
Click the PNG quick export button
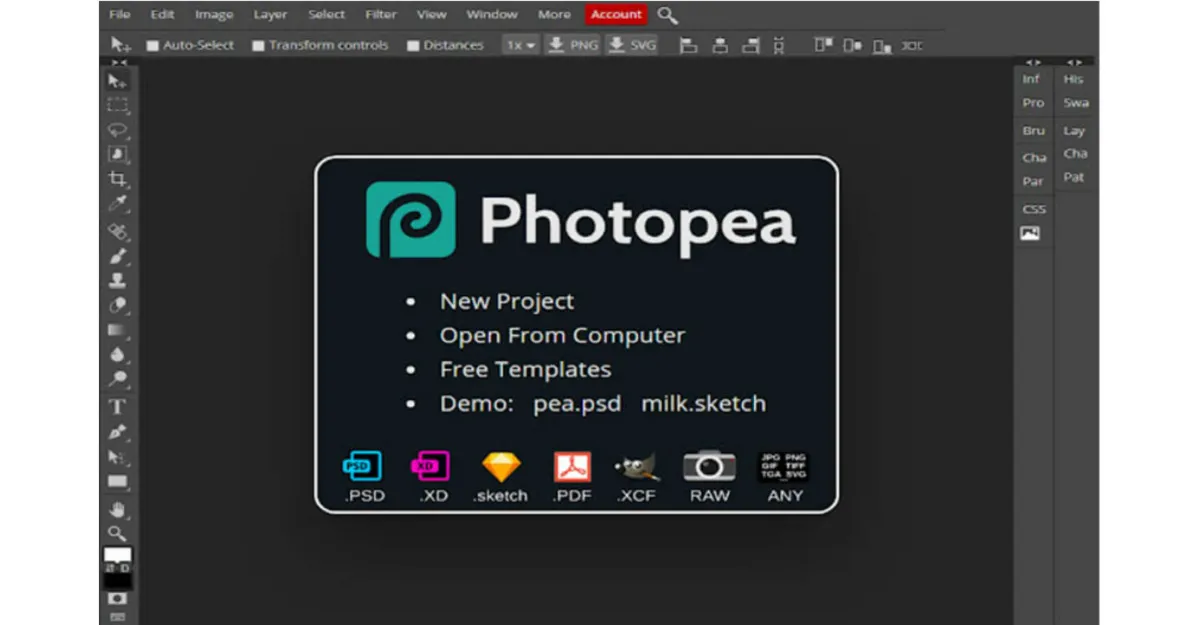(572, 45)
